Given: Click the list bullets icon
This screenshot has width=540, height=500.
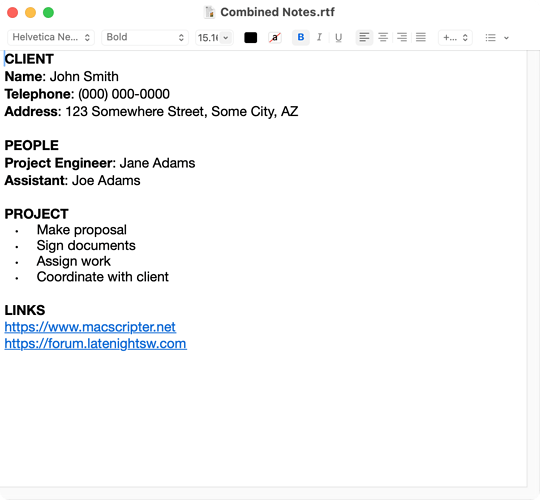Looking at the screenshot, I should 490,38.
